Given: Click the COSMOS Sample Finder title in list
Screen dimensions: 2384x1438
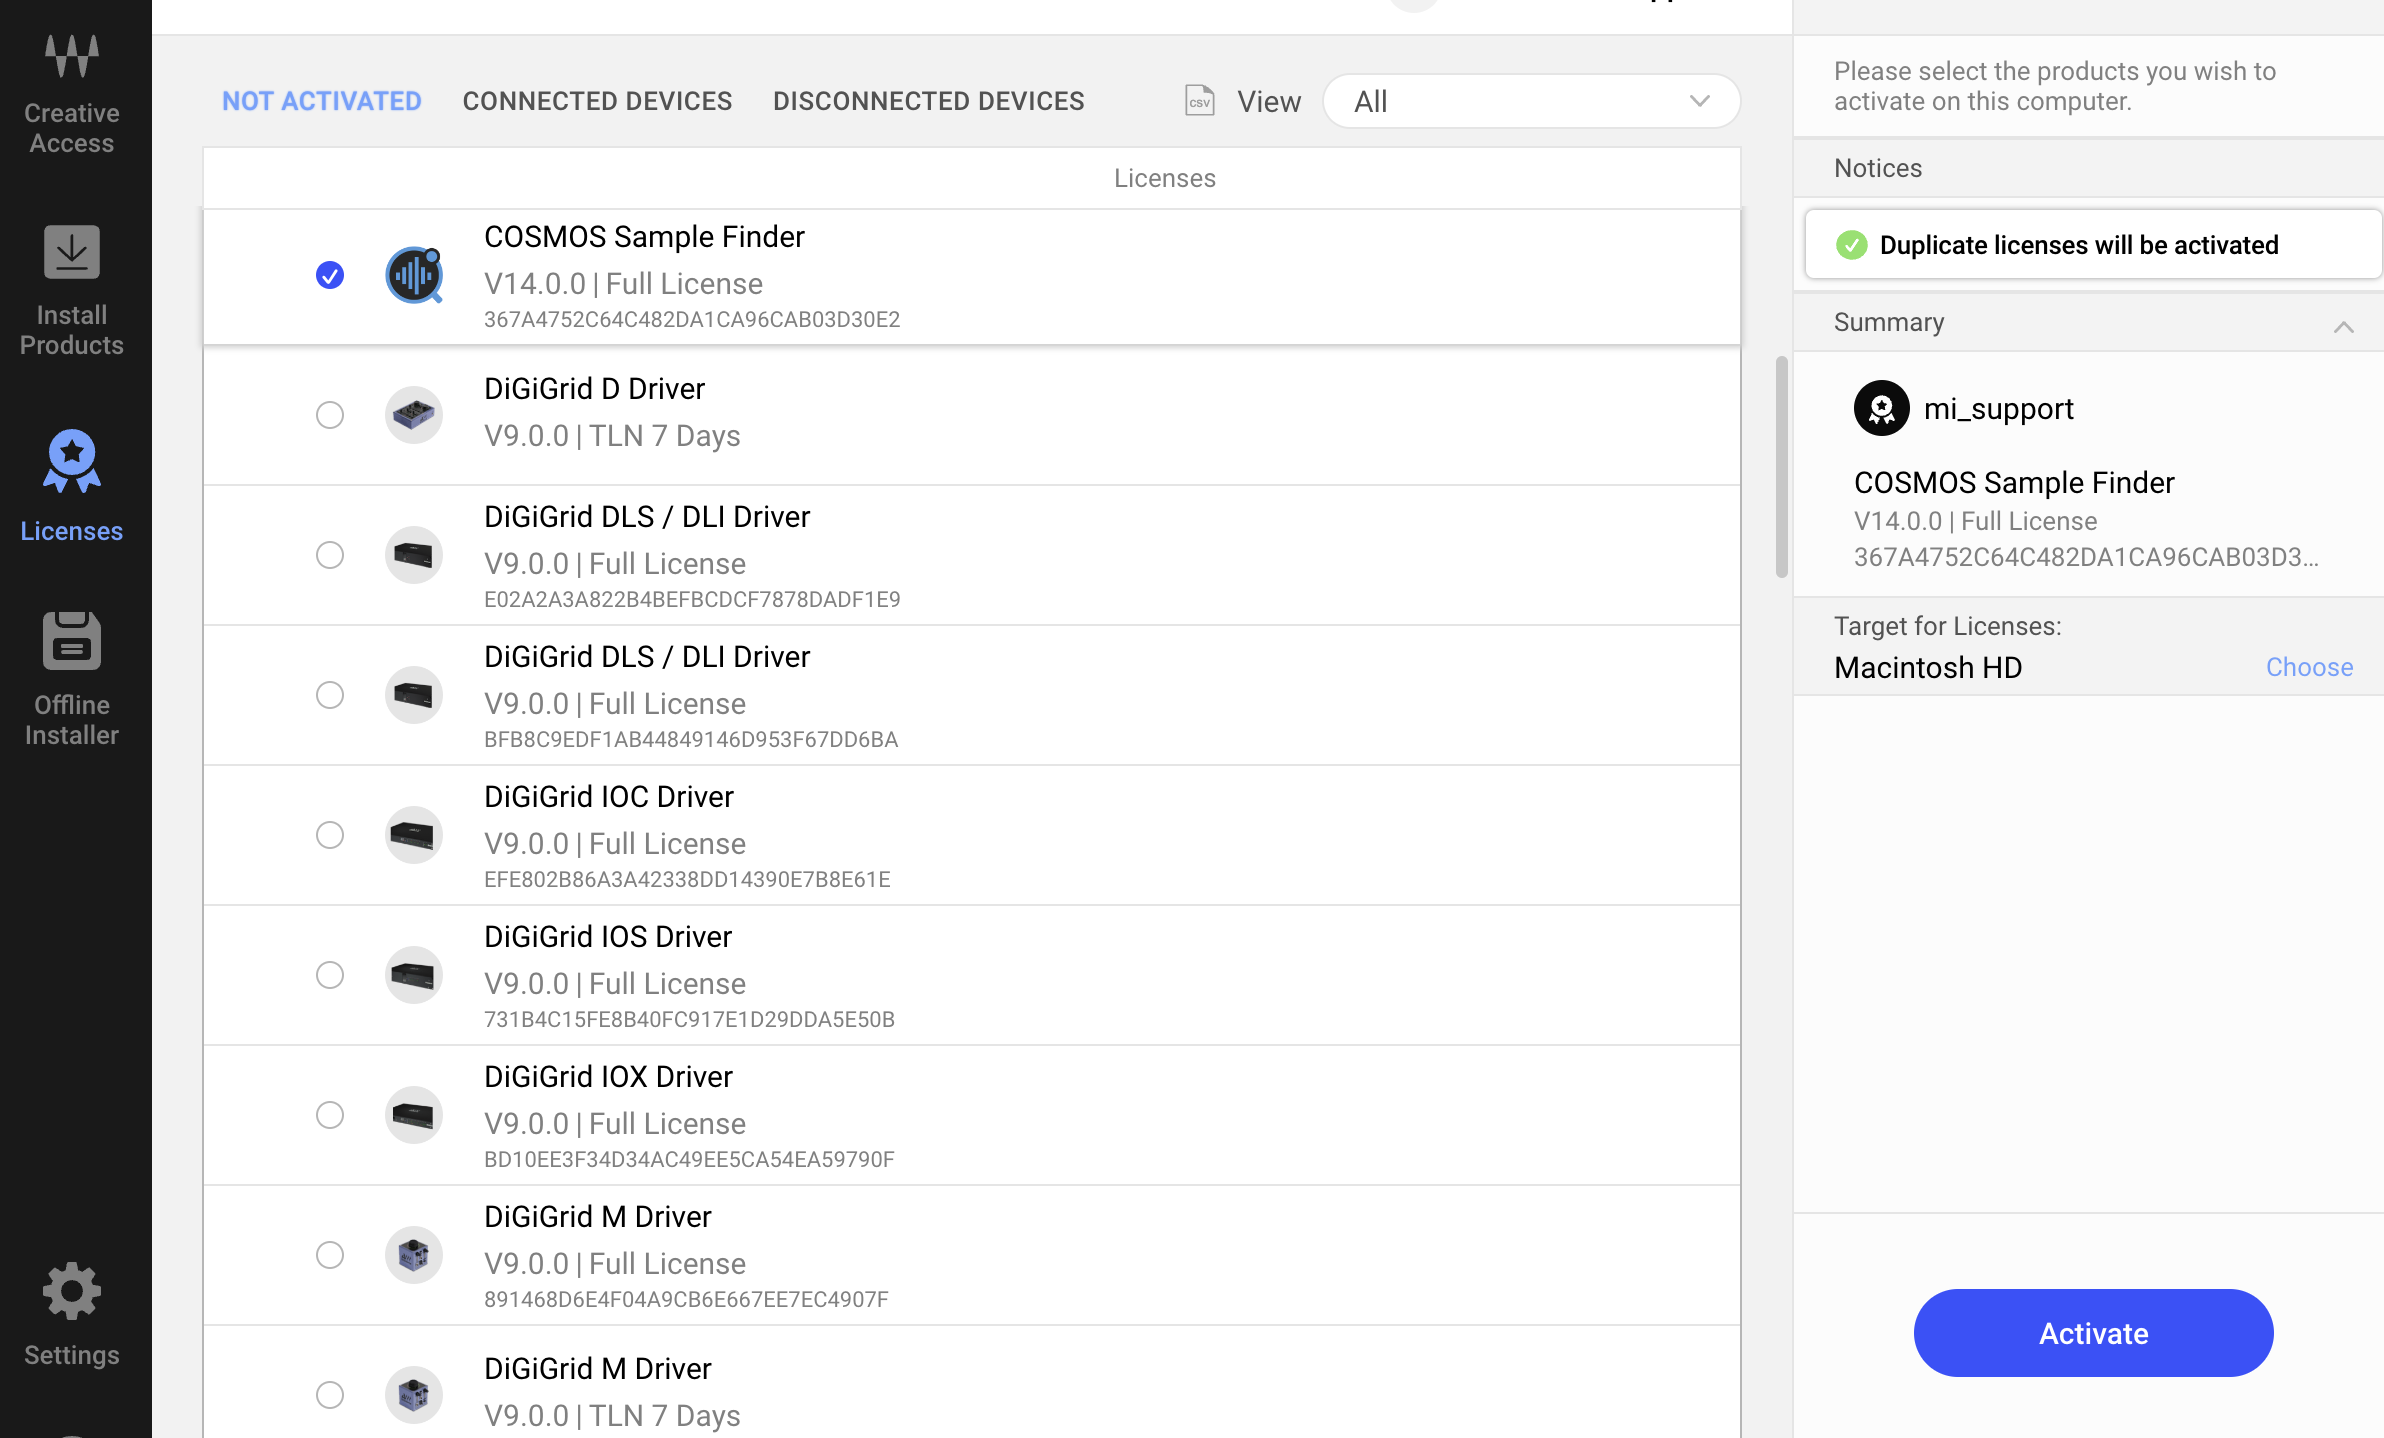Looking at the screenshot, I should (644, 237).
